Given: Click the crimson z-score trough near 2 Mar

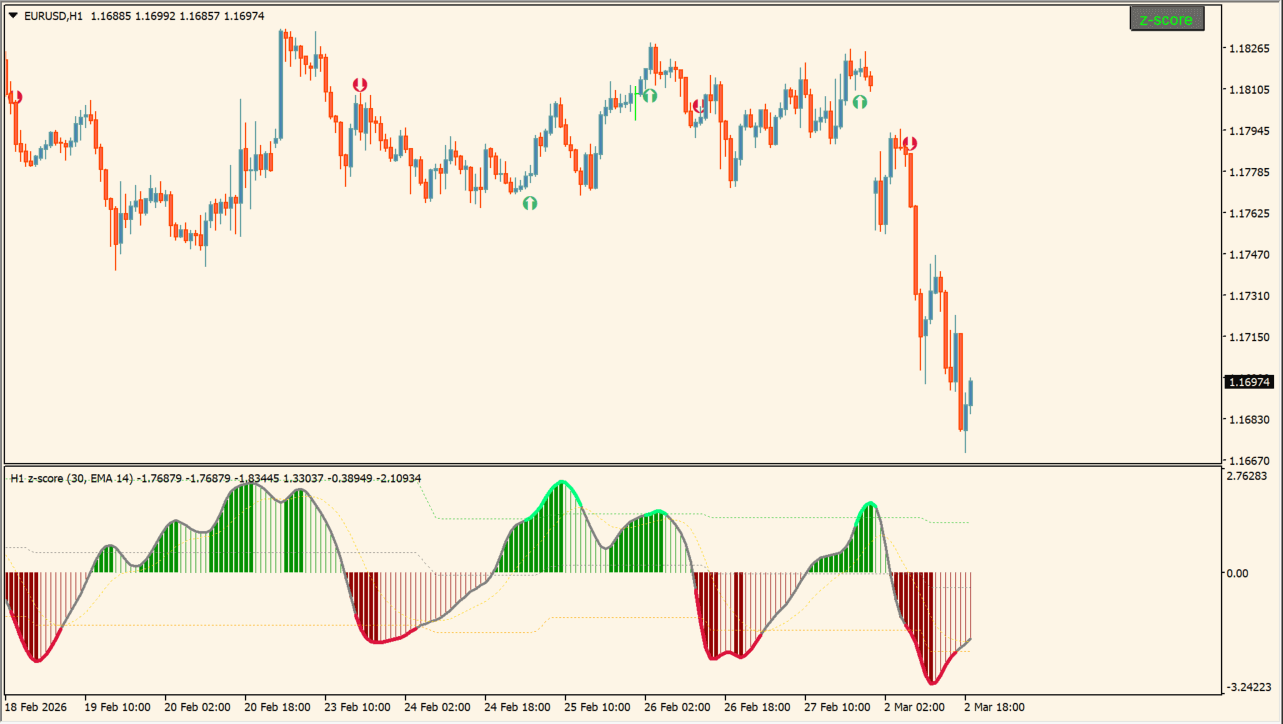Looking at the screenshot, I should point(933,682).
